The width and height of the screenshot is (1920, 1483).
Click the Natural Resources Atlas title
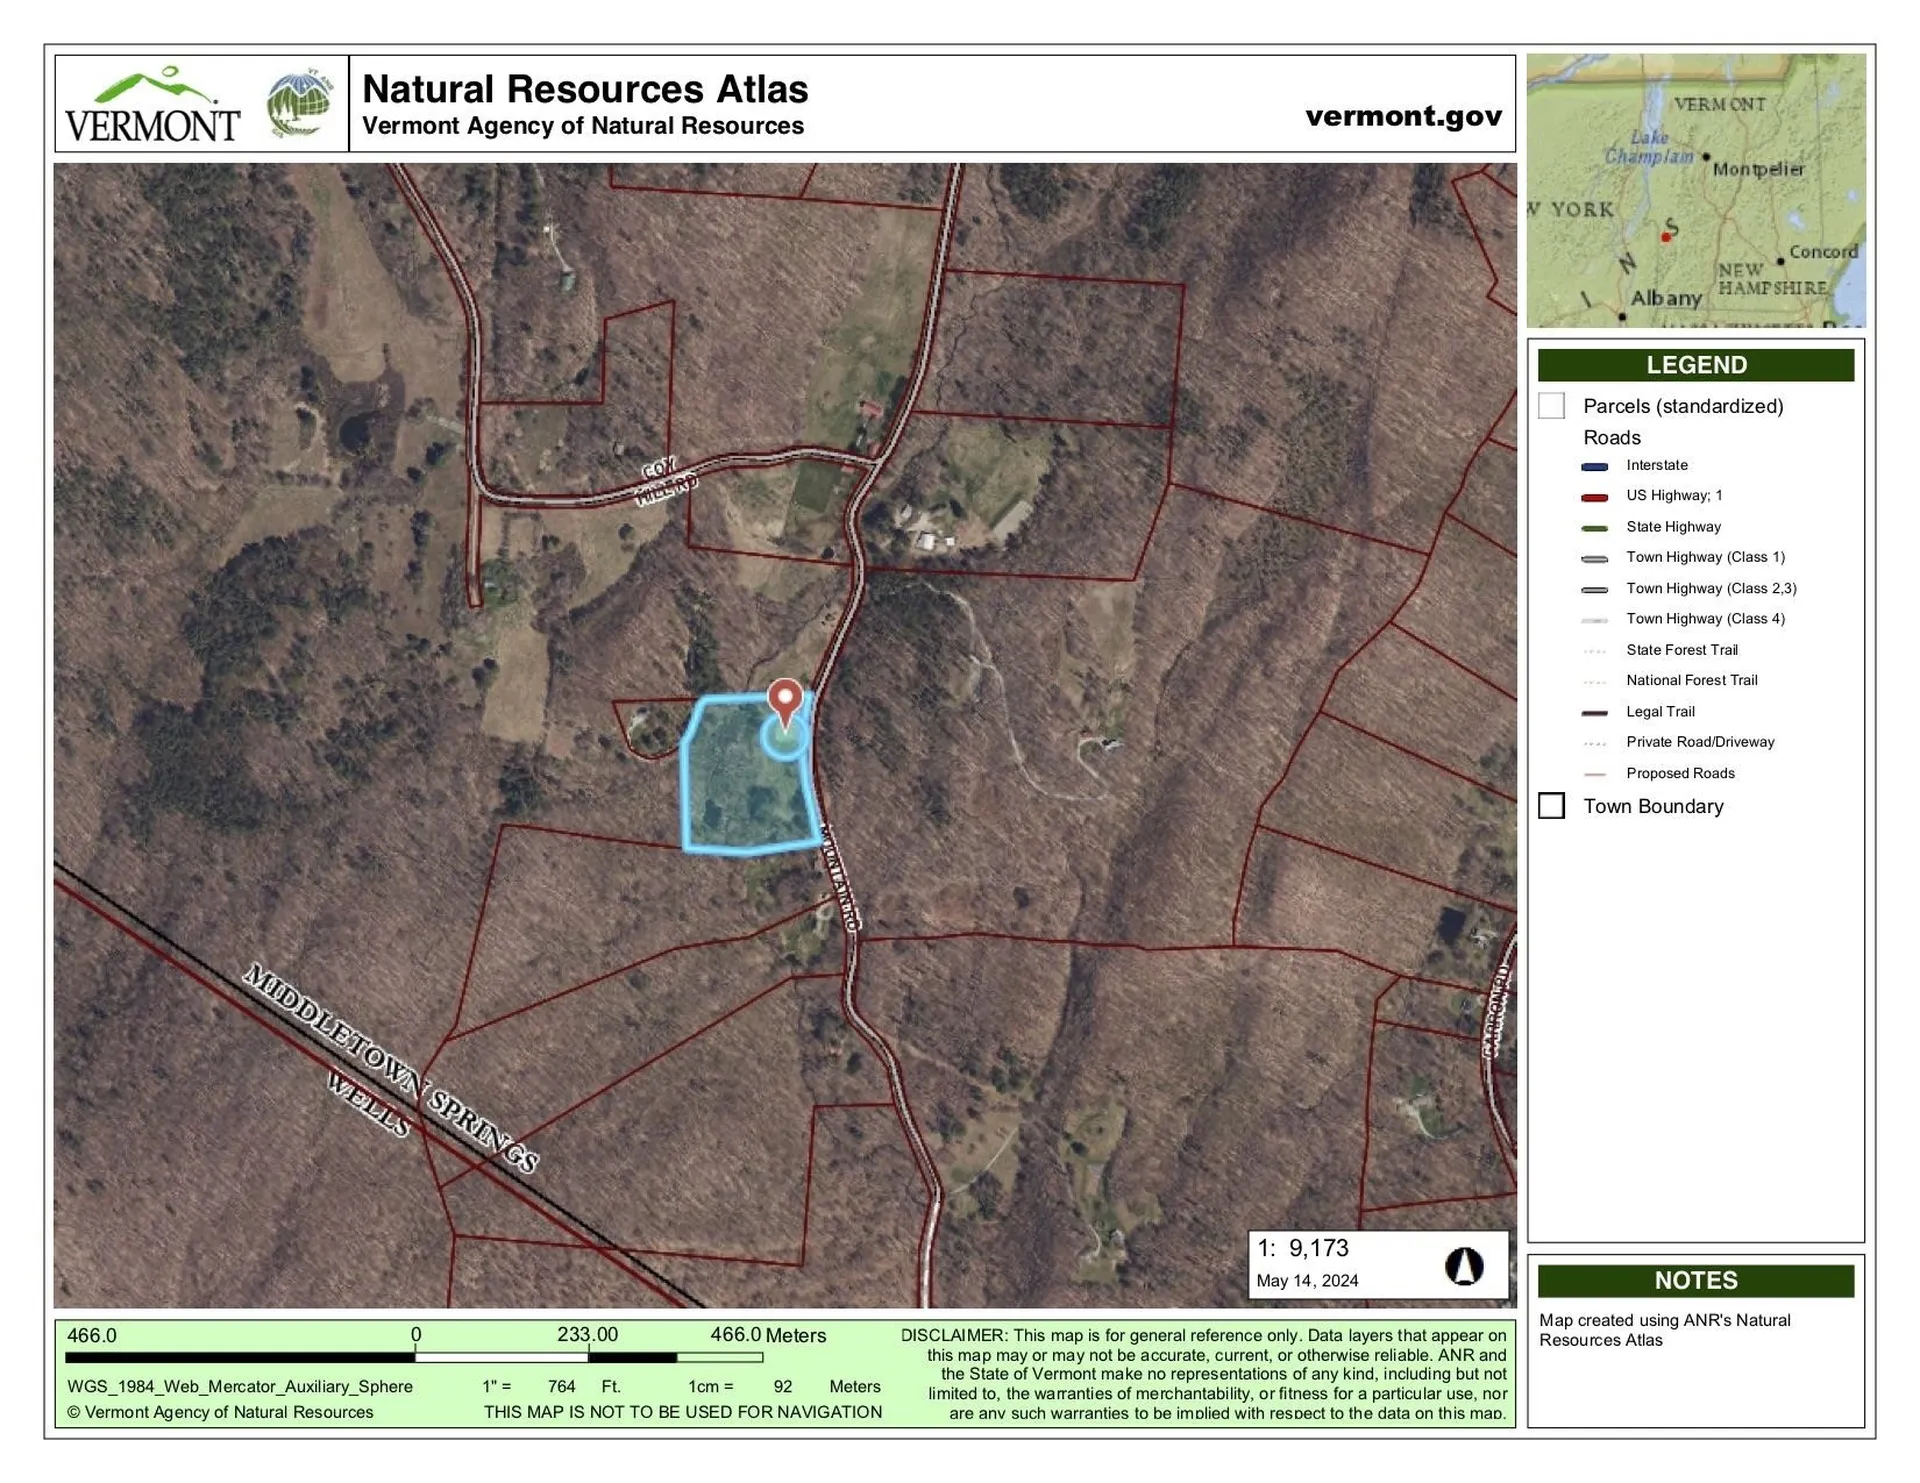point(585,89)
